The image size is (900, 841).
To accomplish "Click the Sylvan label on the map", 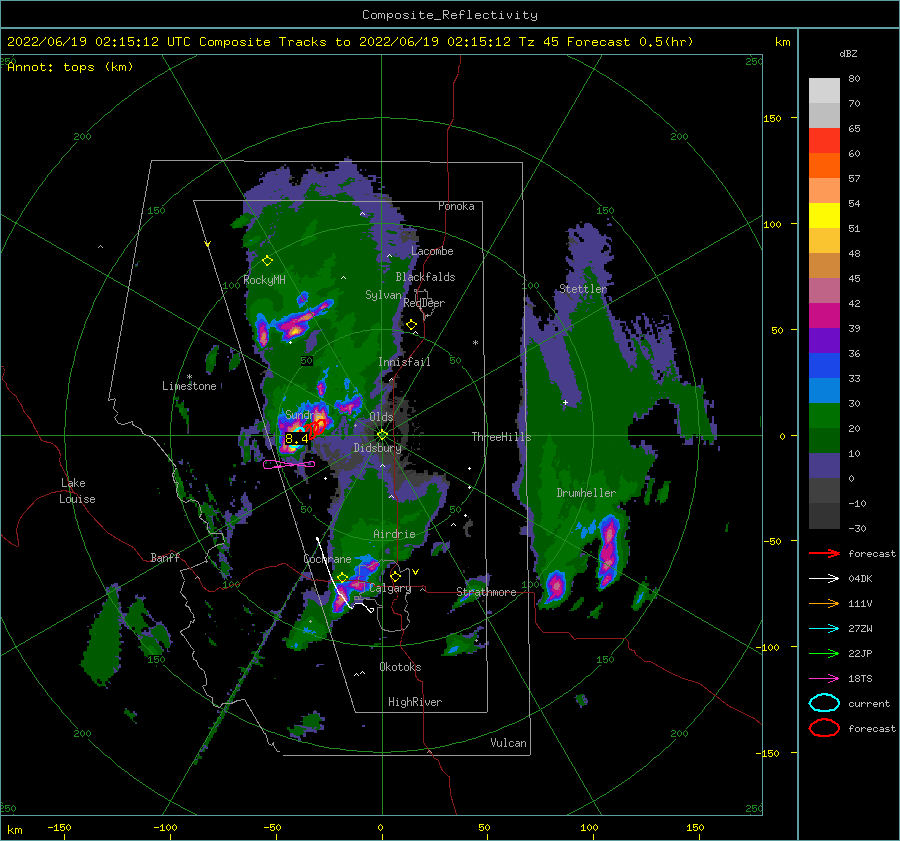I will click(383, 295).
